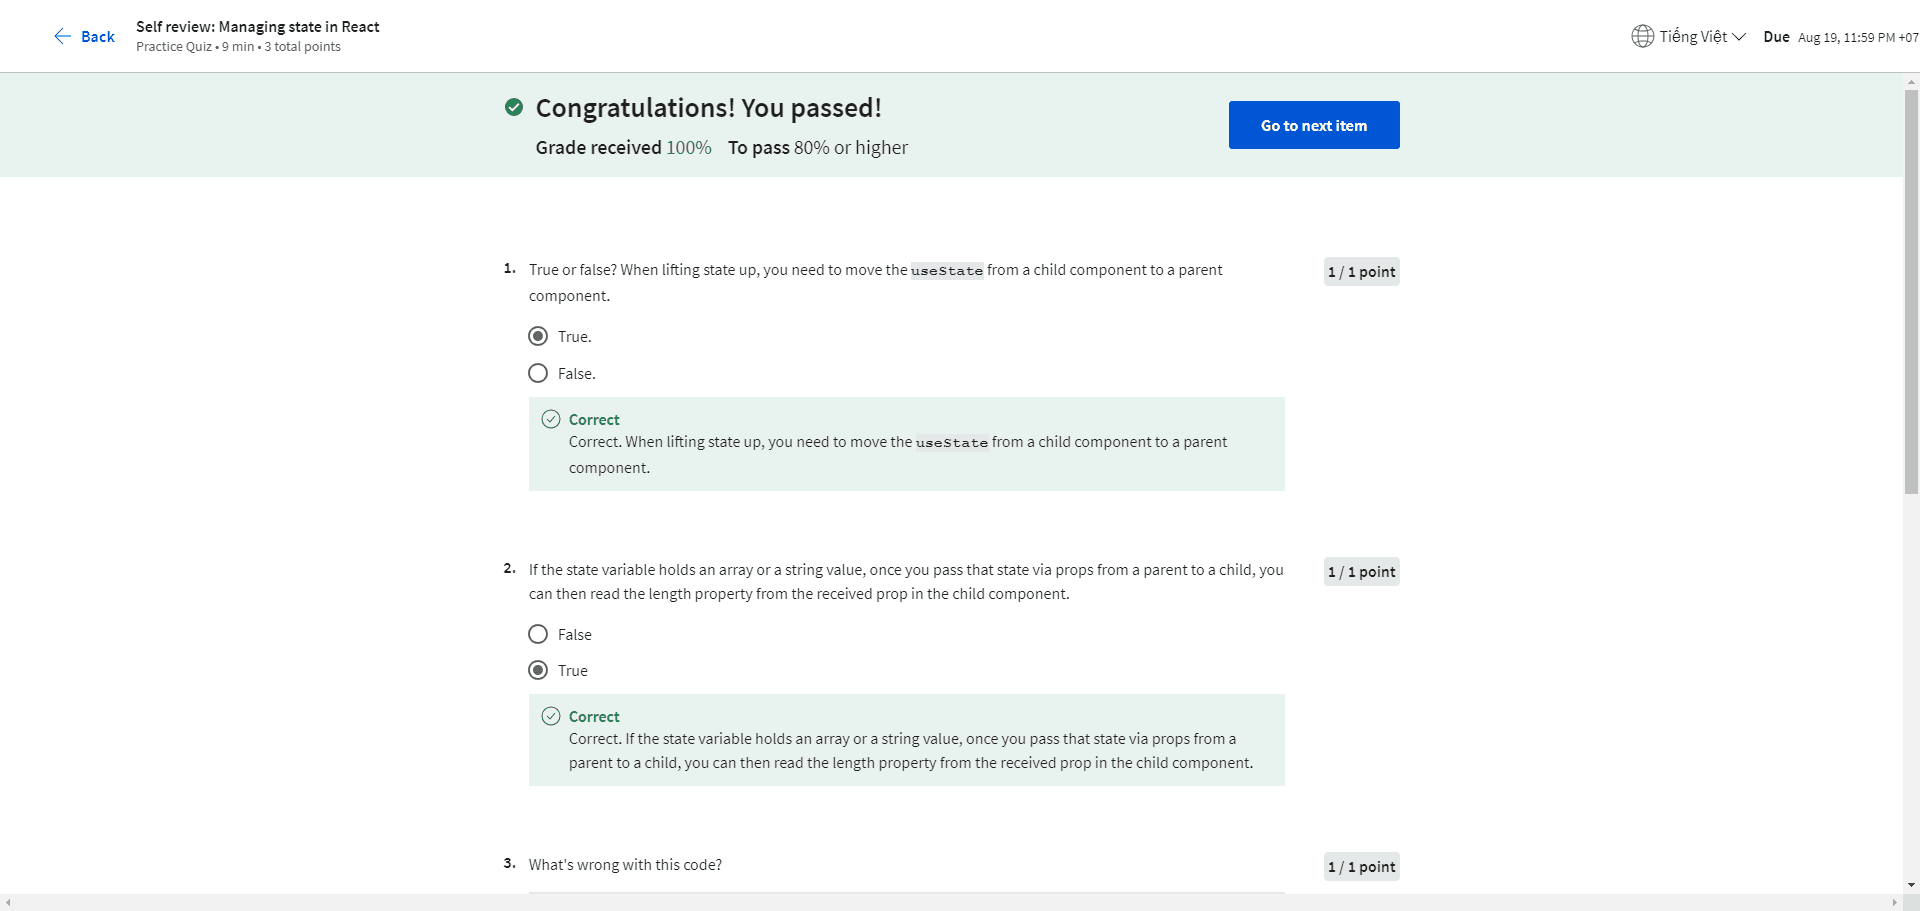Click the quiz title Self review: Managing state in React
Screen dimensions: 1920x911
click(x=257, y=27)
